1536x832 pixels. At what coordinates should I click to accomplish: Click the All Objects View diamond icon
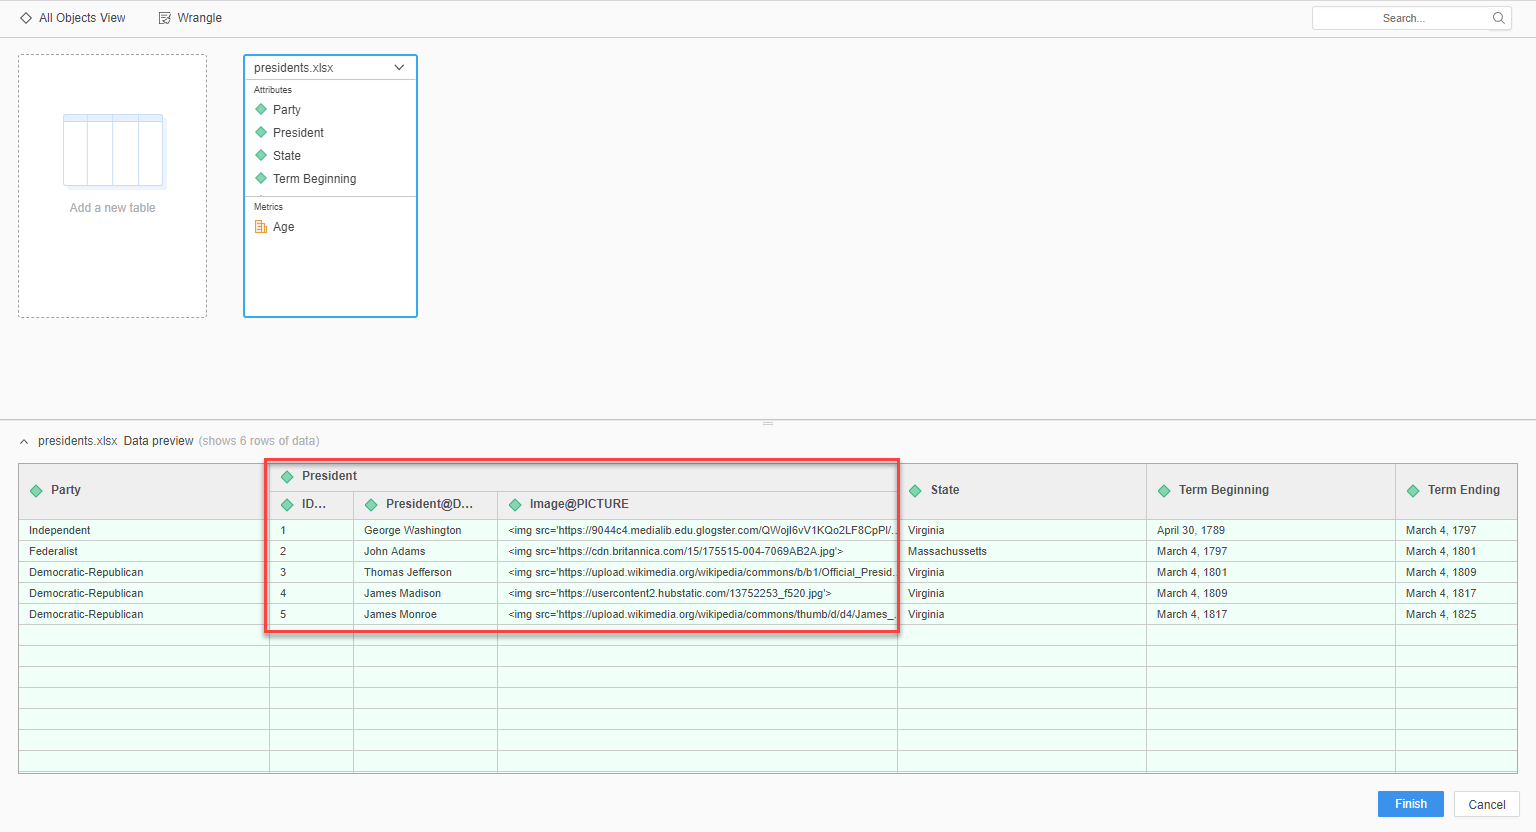click(x=26, y=18)
